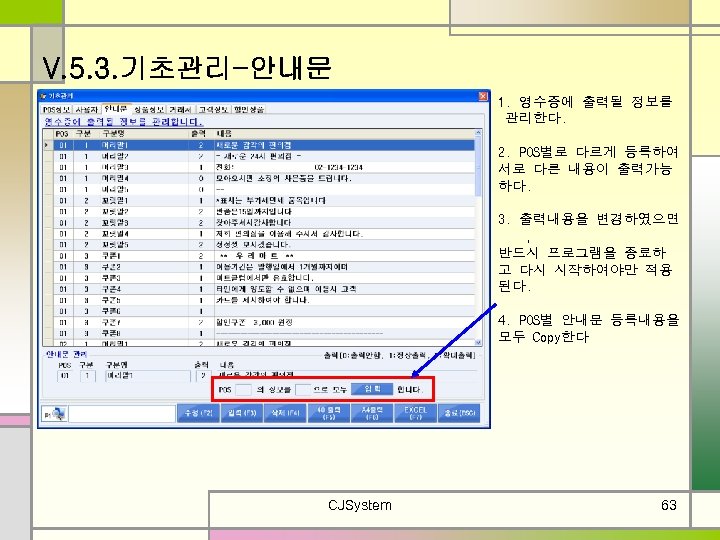Click the 구분 field under 안내문 관리
The height and width of the screenshot is (540, 720).
(87, 376)
